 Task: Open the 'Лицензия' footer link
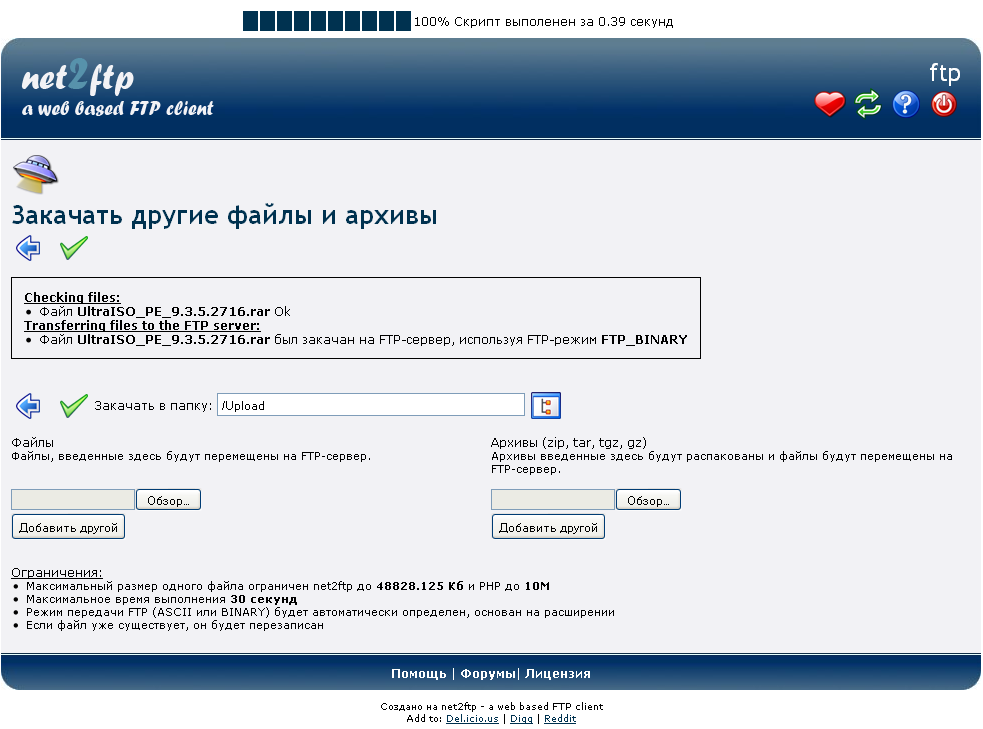(x=557, y=674)
